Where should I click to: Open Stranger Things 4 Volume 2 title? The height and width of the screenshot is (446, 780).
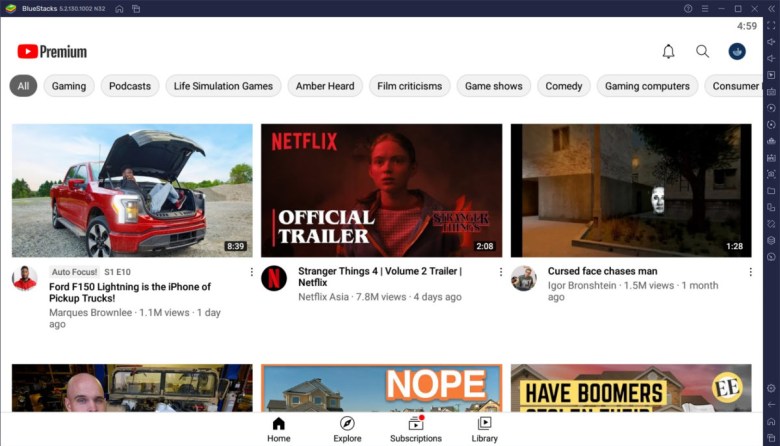(380, 276)
